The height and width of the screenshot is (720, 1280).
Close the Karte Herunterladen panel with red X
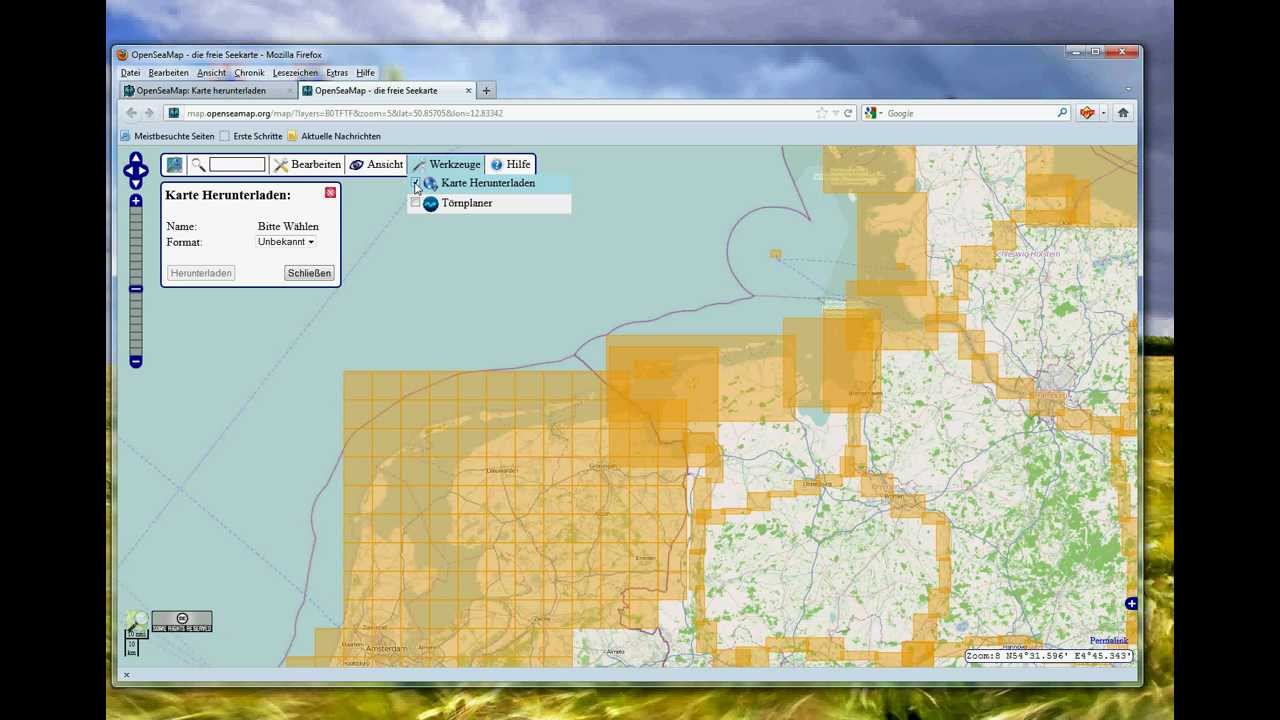[x=330, y=192]
